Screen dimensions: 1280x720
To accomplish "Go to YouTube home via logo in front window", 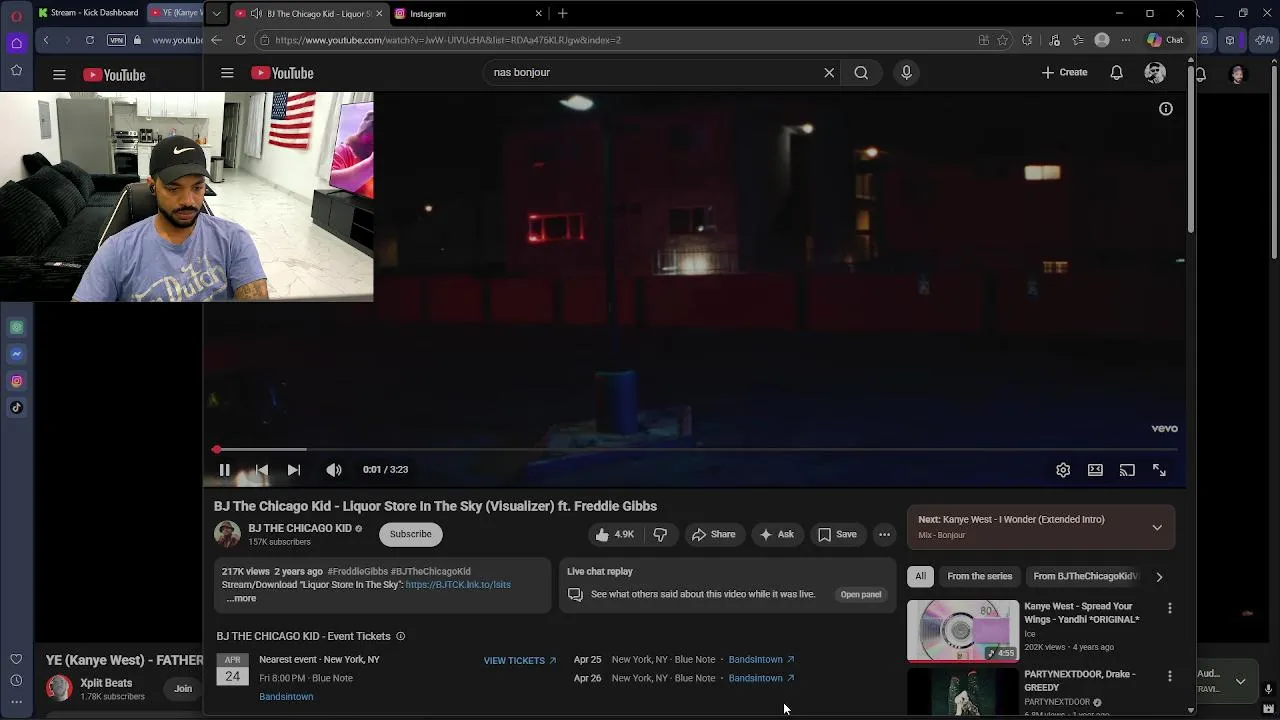I will coord(282,73).
